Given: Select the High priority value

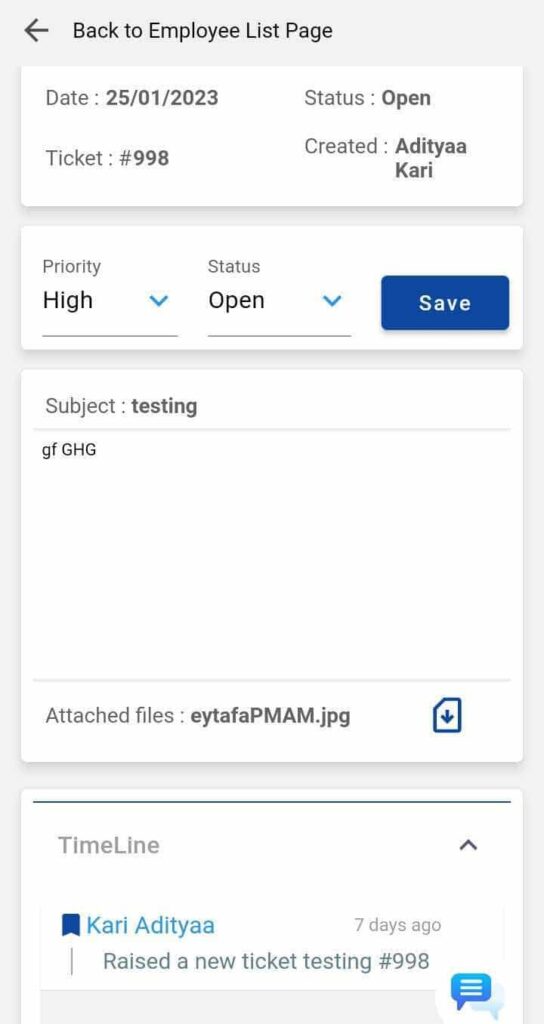Looking at the screenshot, I should 68,300.
